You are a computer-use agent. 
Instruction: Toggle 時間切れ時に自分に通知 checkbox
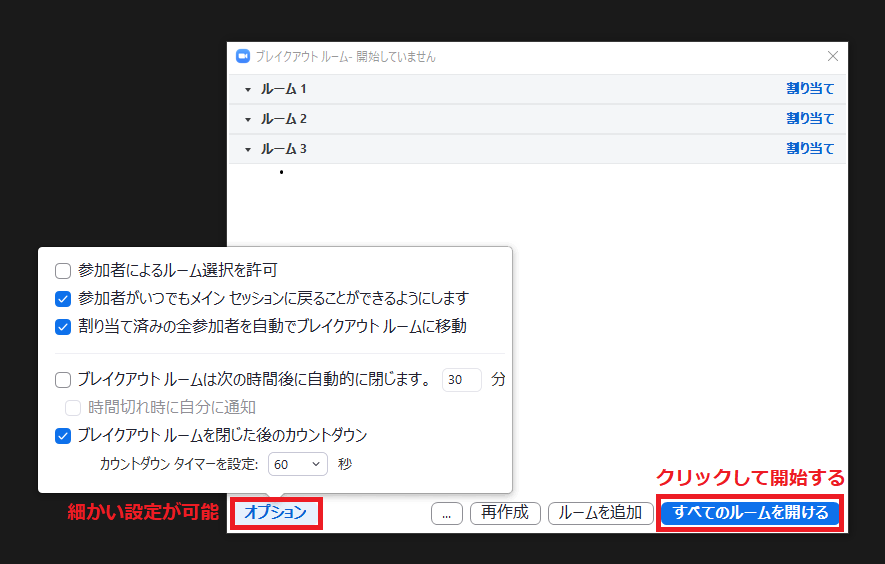(73, 408)
